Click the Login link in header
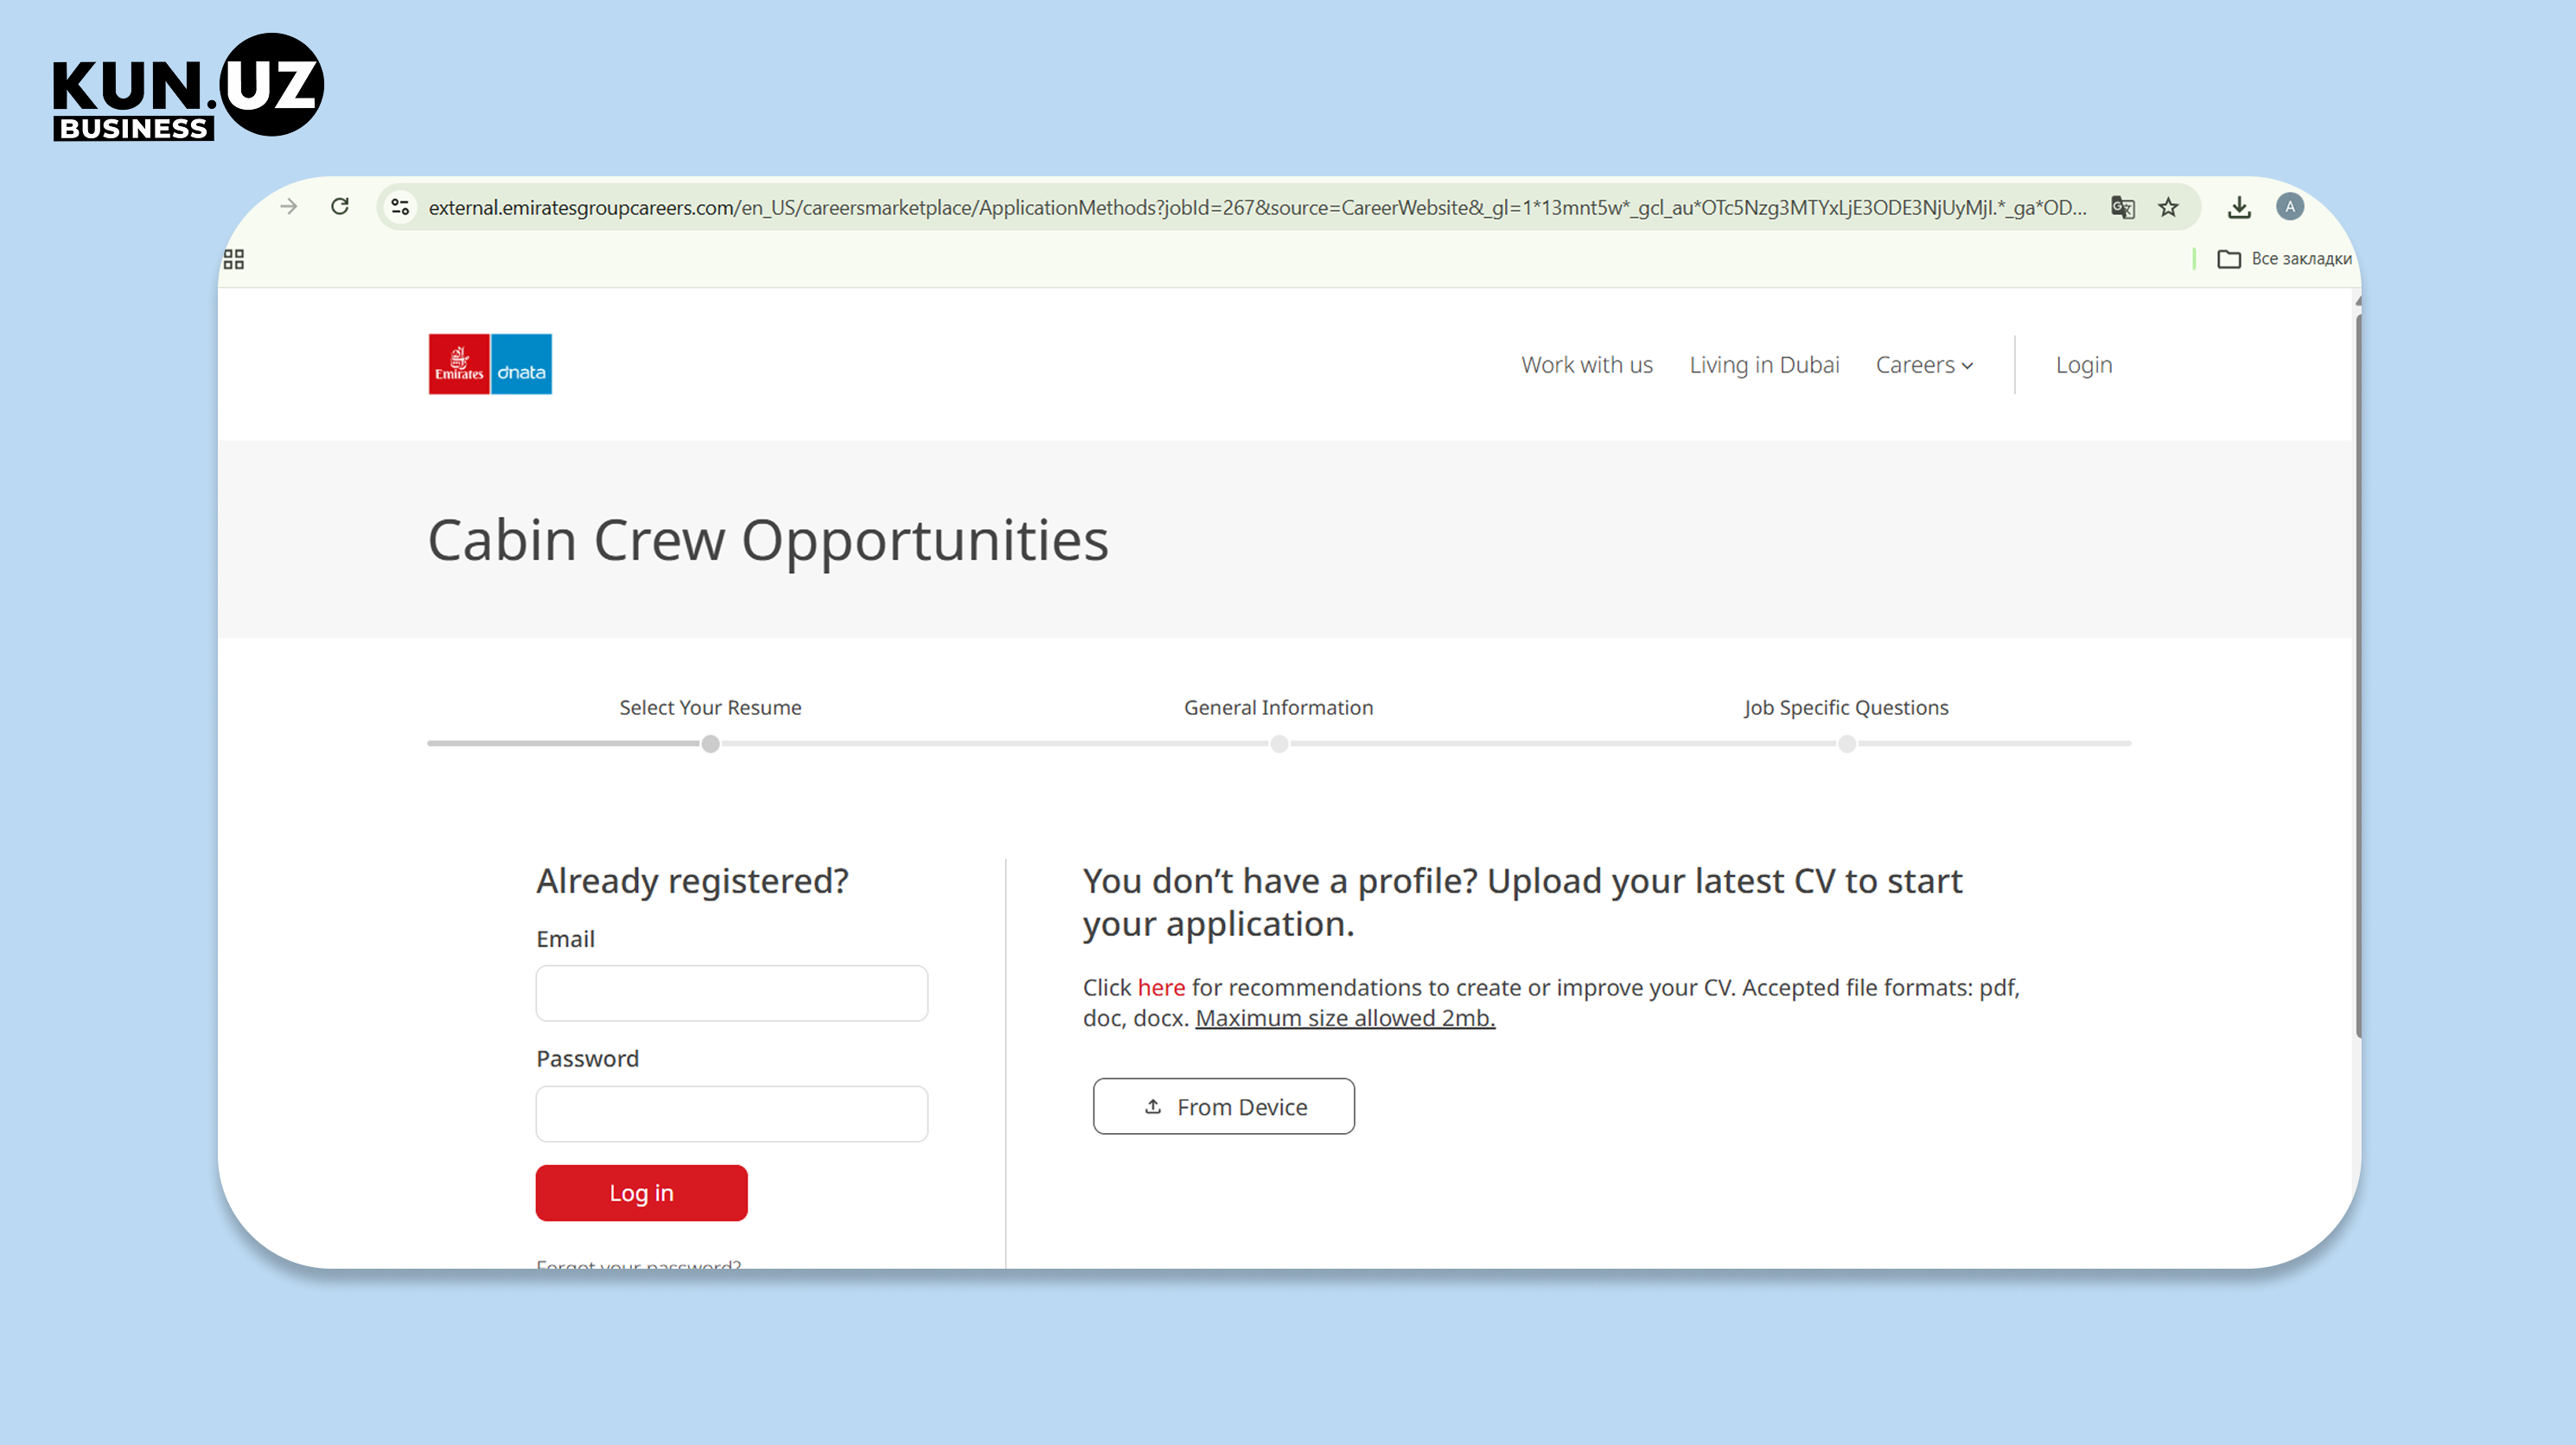 [x=2084, y=365]
